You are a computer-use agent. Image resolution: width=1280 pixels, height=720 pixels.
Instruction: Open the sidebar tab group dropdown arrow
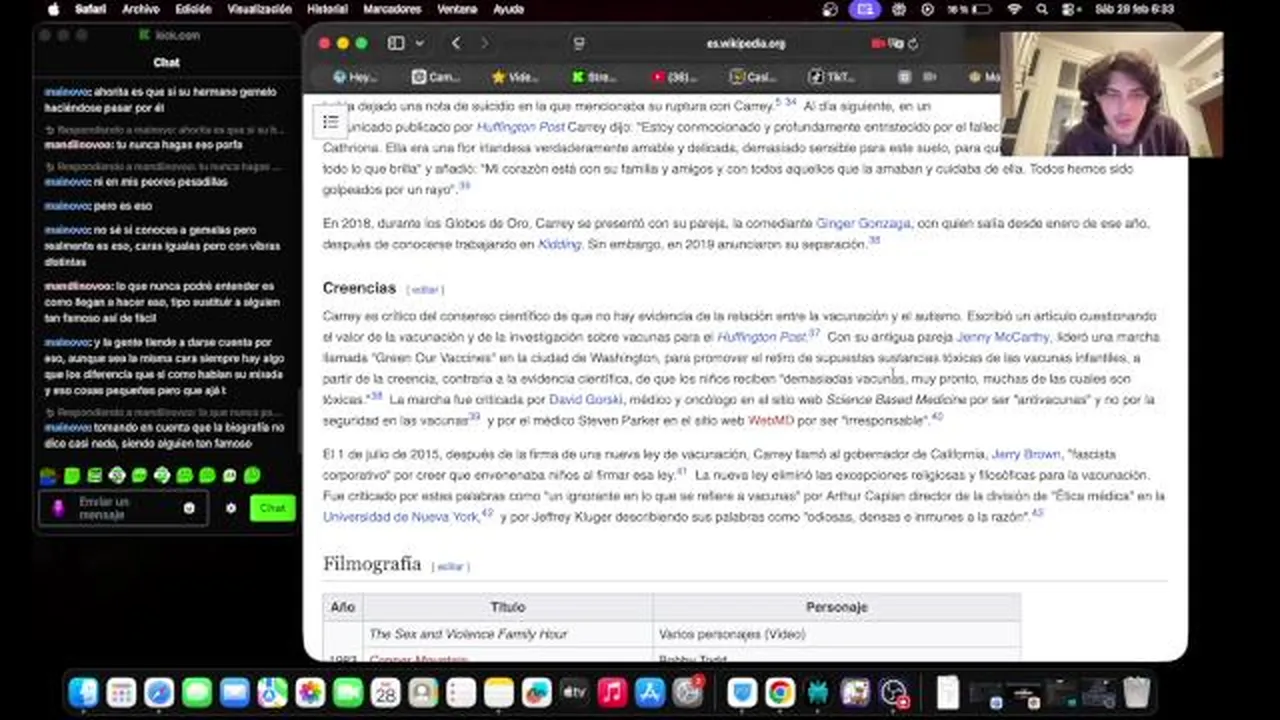coord(419,43)
